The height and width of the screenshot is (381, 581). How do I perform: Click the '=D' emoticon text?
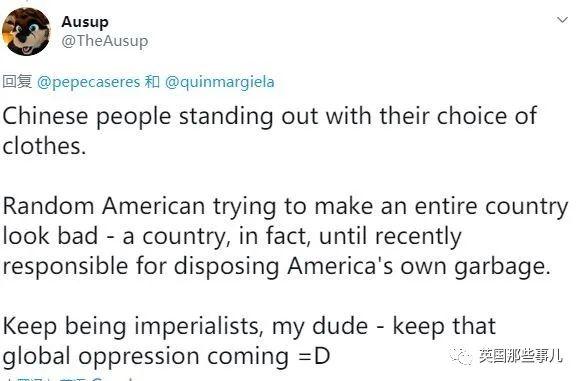pos(313,357)
